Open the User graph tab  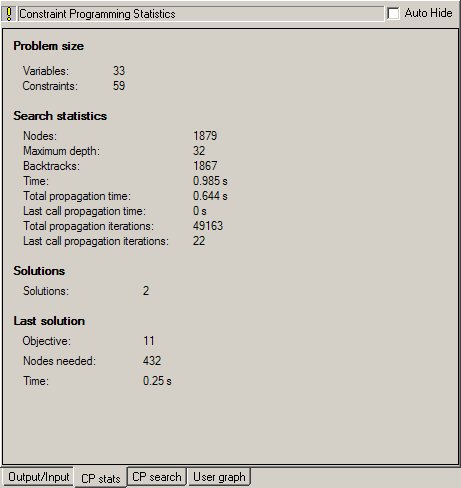tap(219, 477)
